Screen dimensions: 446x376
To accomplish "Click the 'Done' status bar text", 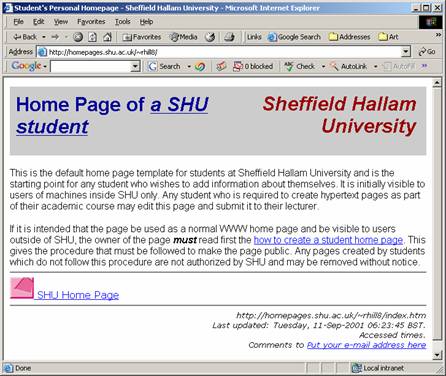I will (23, 368).
